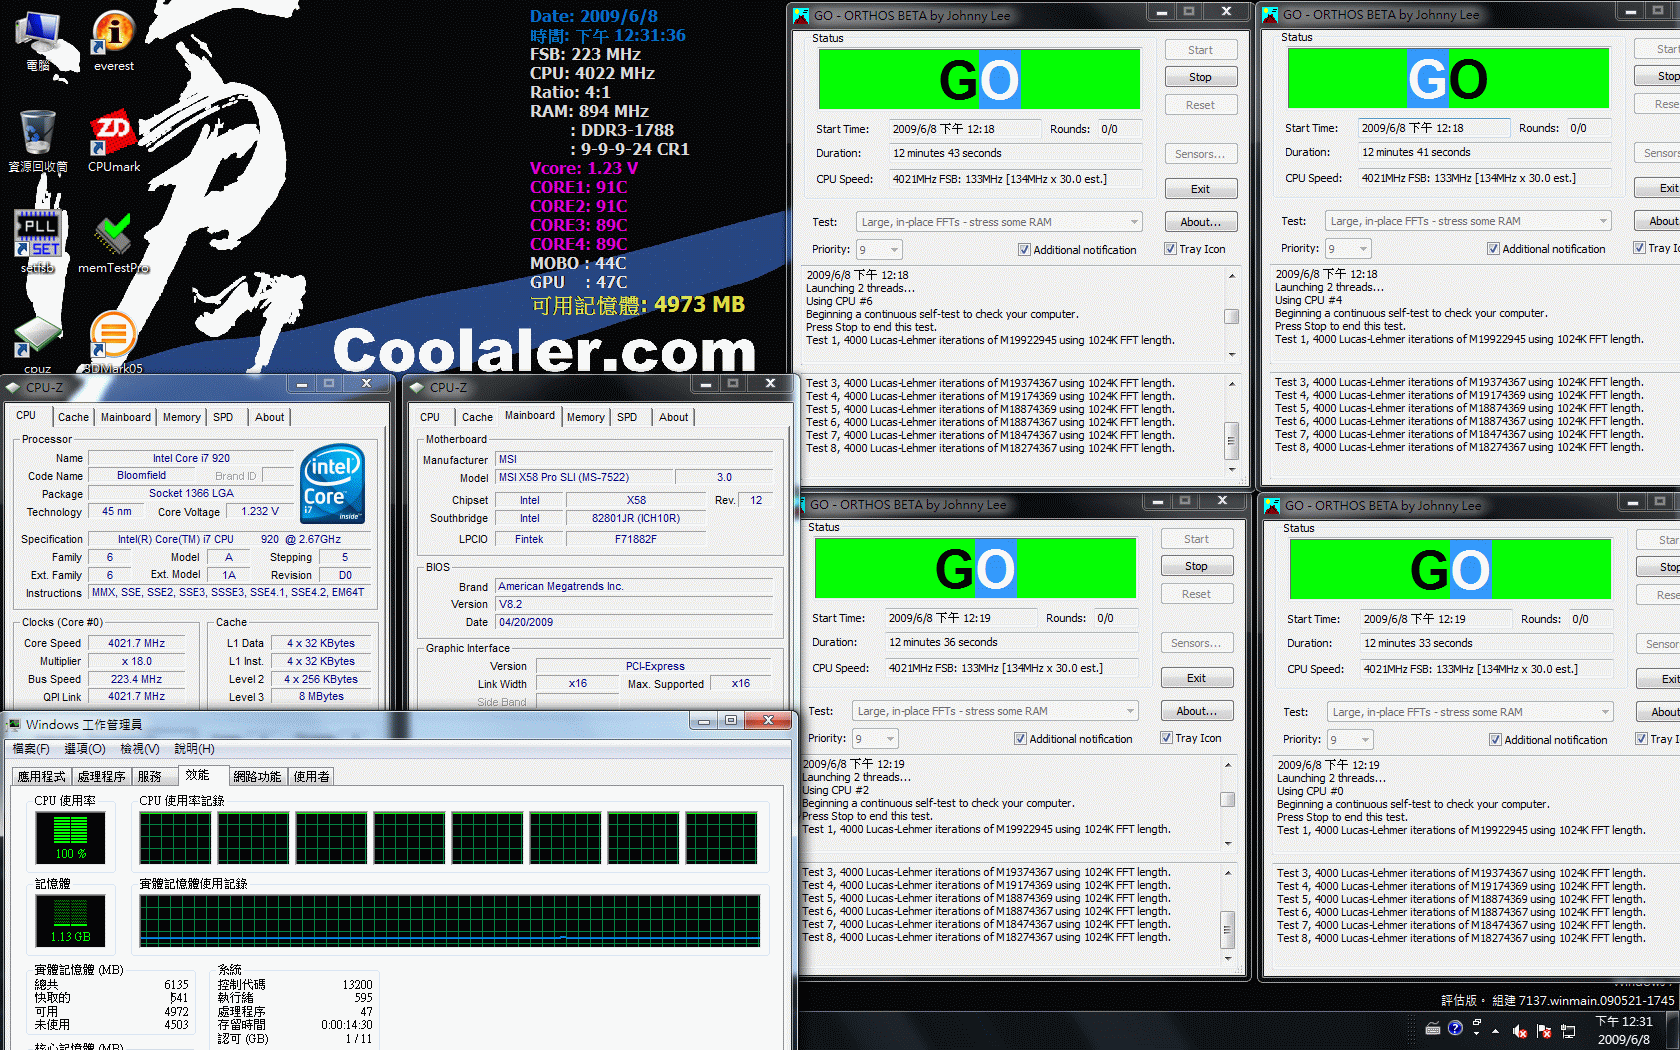Switch to the Cache tab in left CPU-Z
The image size is (1680, 1050).
click(x=73, y=417)
